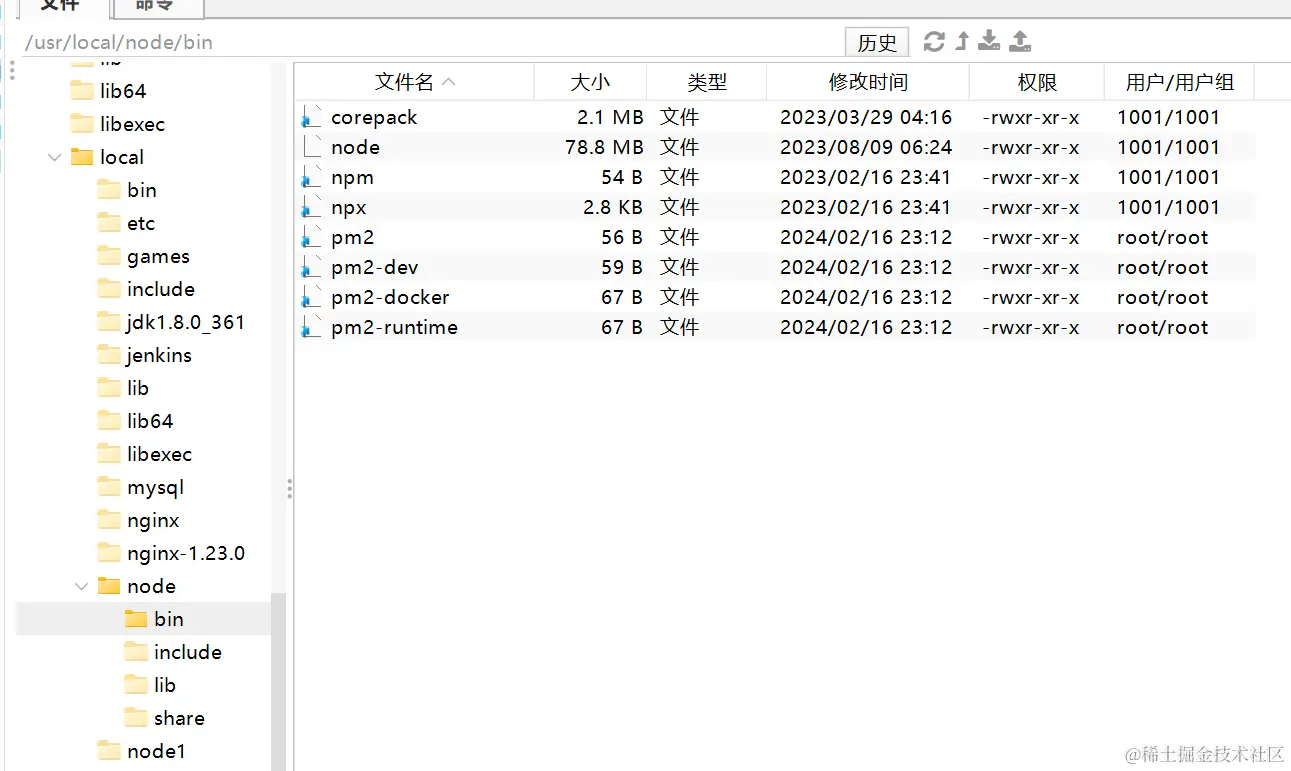This screenshot has height=771, width=1291.
Task: Click the -rwxr-xr-x permission of corepack row
Action: [1031, 118]
